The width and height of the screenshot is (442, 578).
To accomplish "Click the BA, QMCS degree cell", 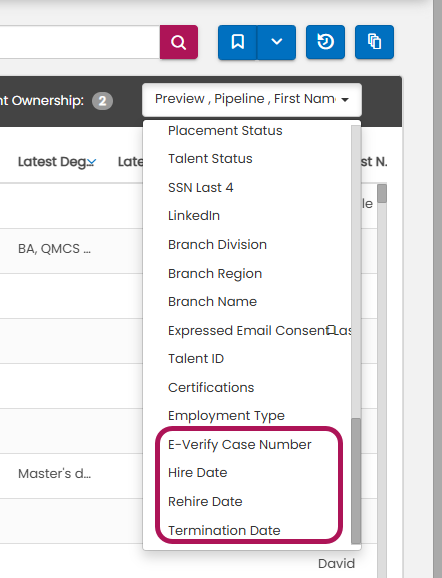I will pos(54,249).
